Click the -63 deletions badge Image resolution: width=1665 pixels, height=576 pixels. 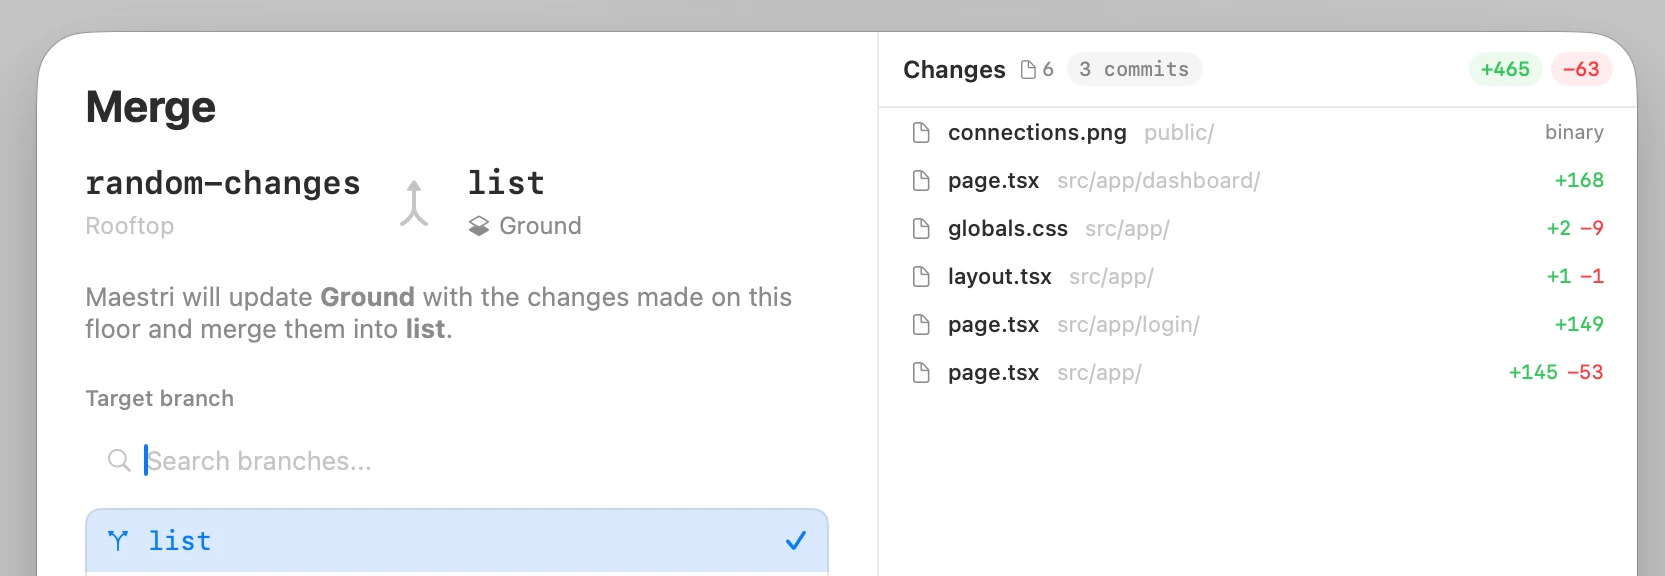(1581, 70)
